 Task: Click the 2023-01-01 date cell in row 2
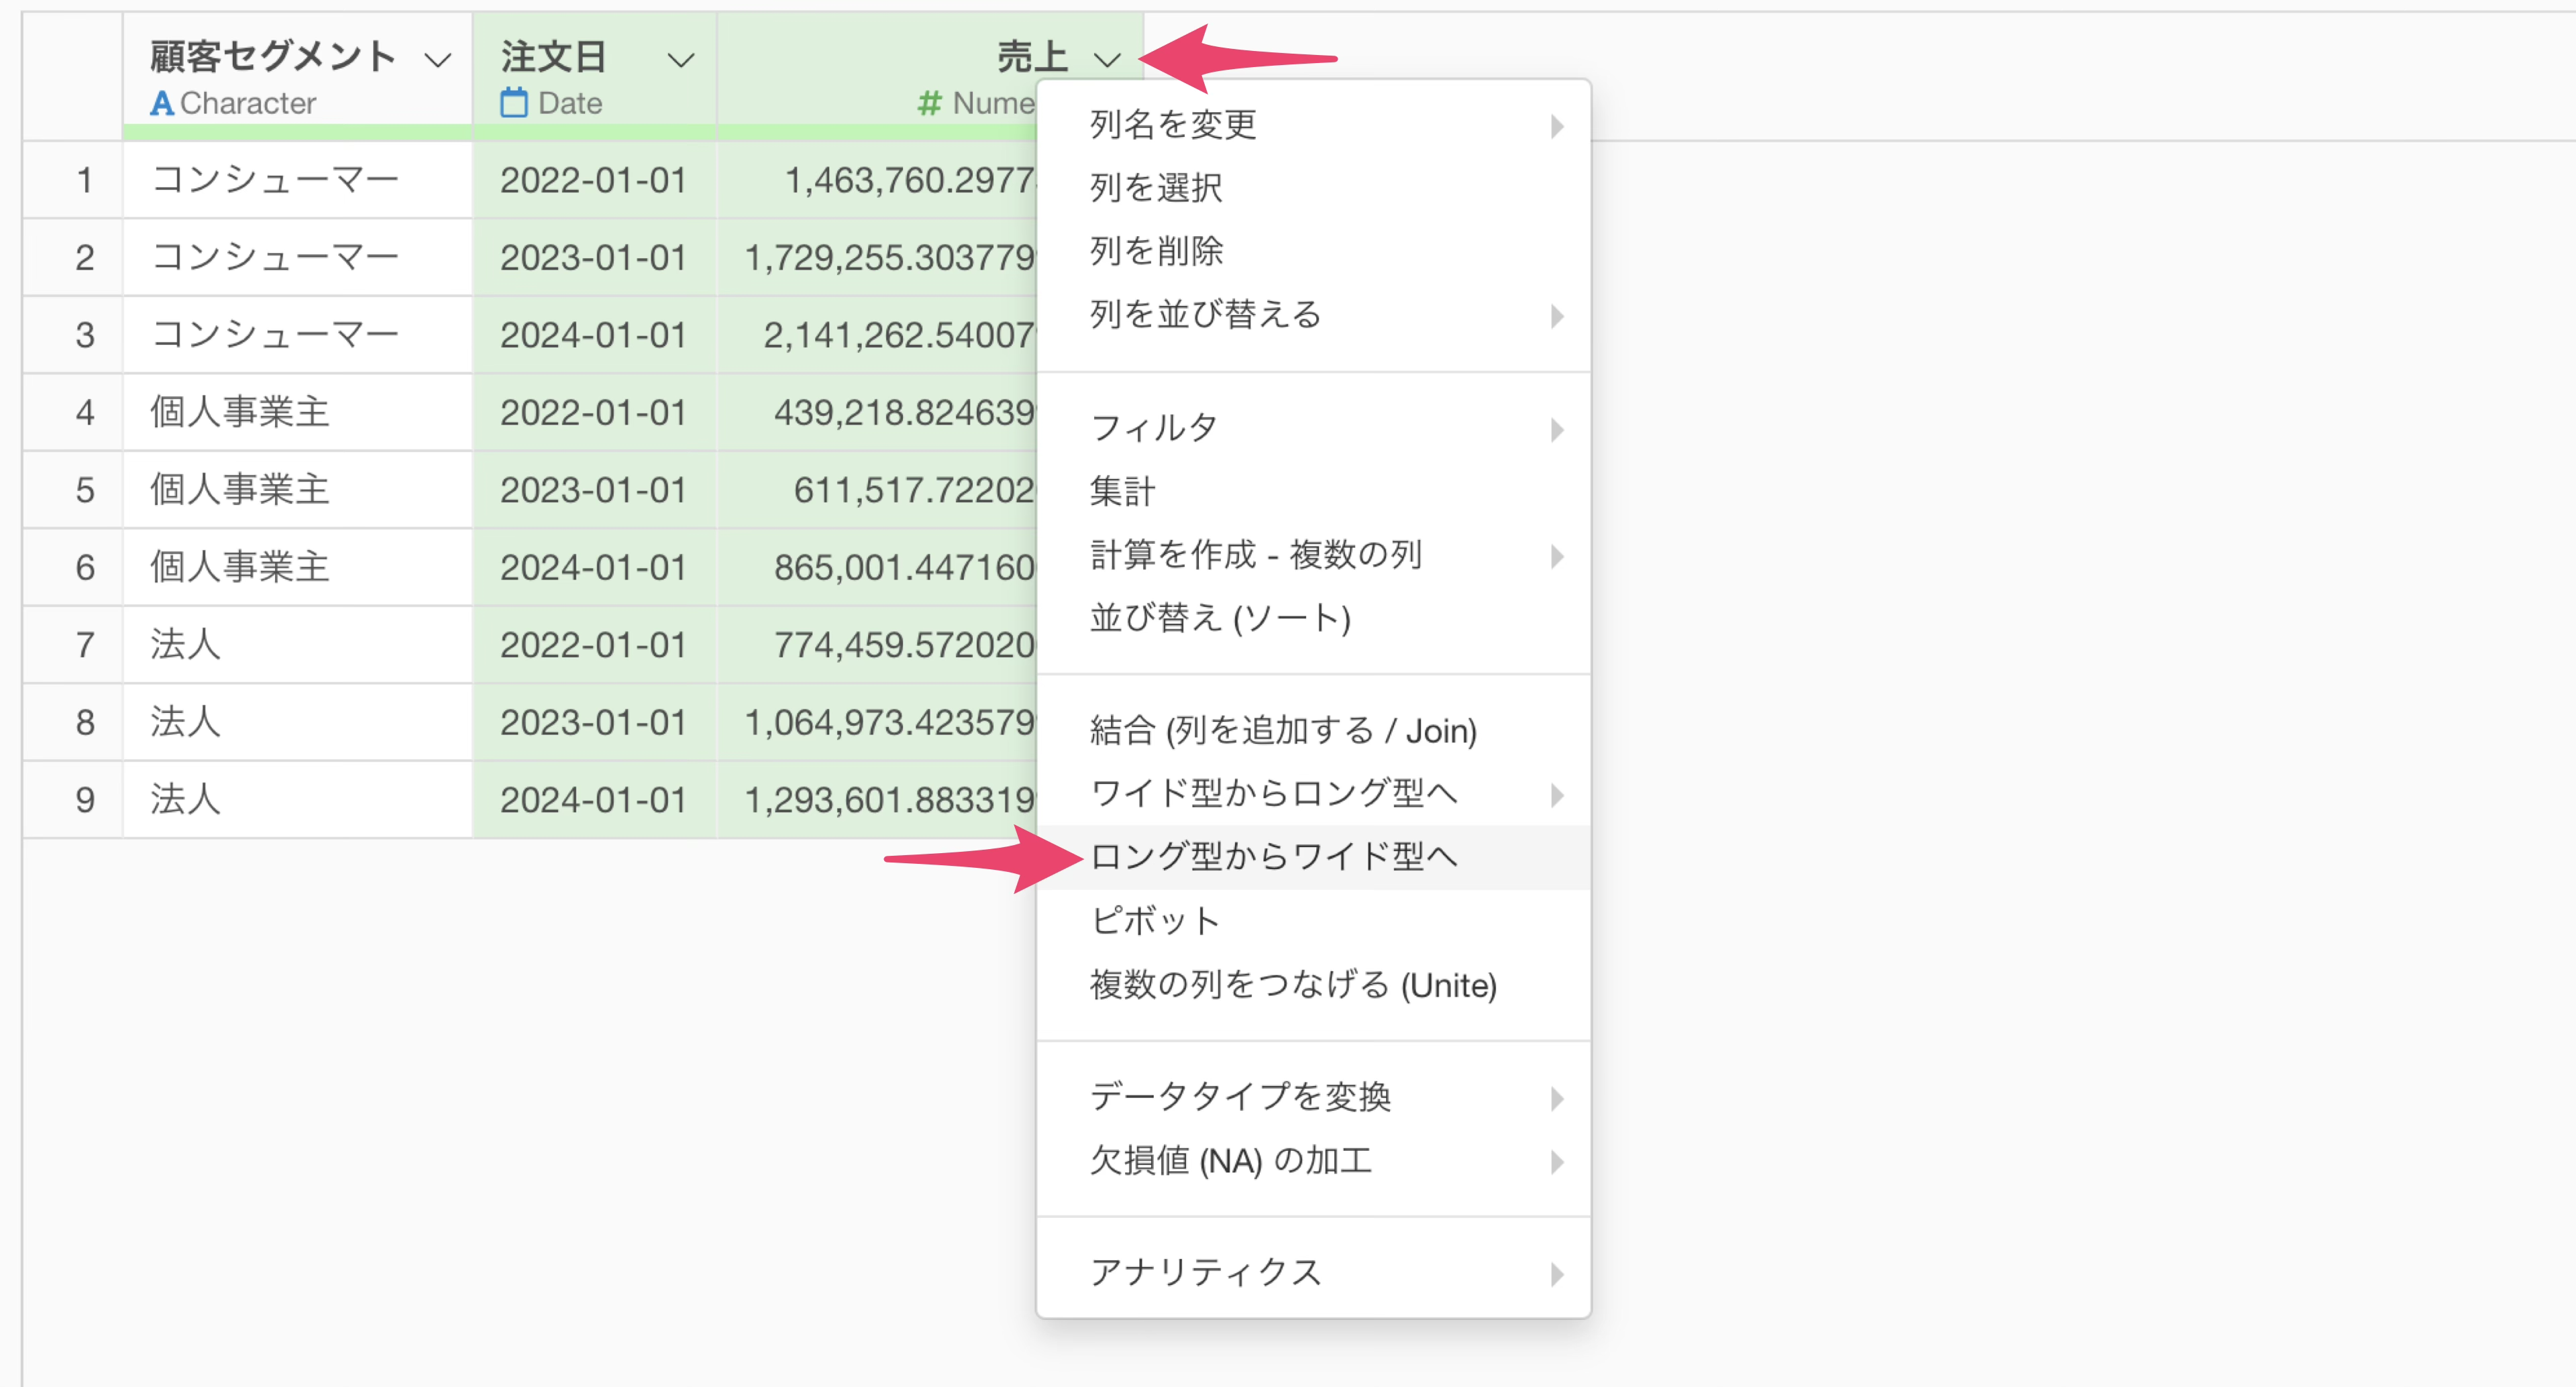coord(593,258)
